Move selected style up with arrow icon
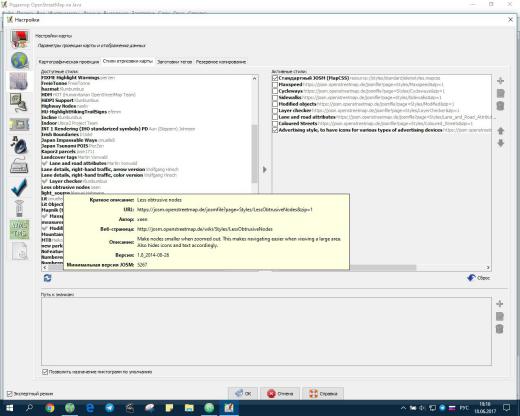Viewport: 520px width, 416px height. pos(500,131)
